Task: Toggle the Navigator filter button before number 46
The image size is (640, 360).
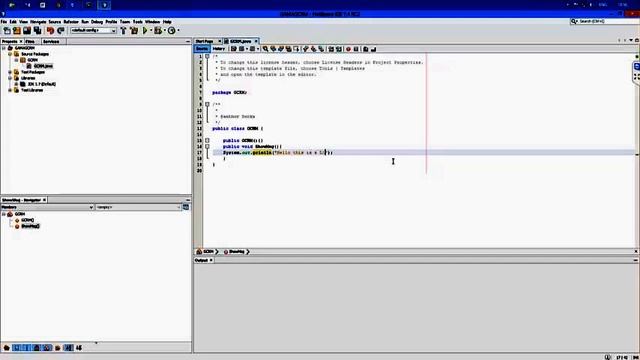Action: (68, 348)
